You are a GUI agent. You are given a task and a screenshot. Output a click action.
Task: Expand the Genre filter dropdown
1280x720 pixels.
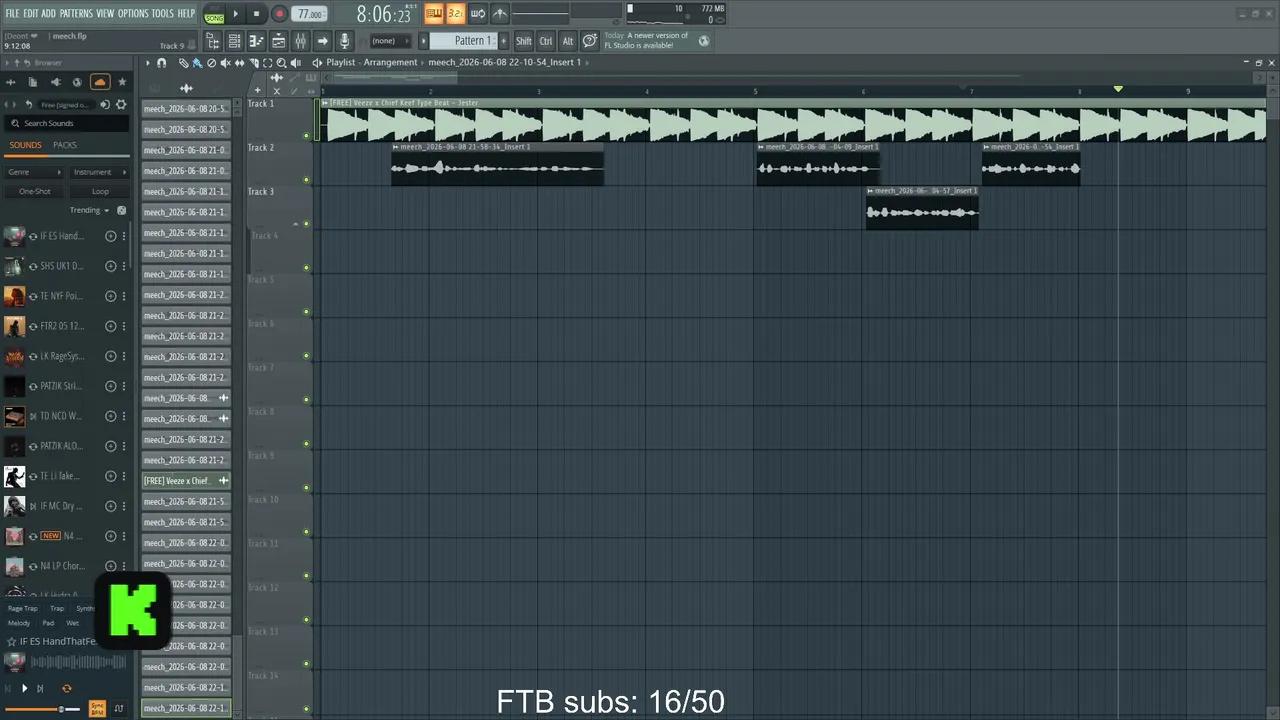[x=33, y=172]
